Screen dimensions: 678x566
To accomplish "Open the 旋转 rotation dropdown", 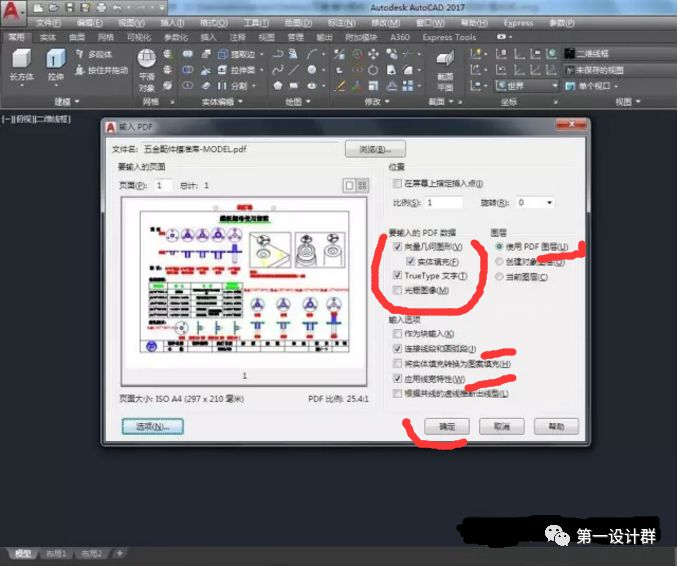I will point(535,203).
